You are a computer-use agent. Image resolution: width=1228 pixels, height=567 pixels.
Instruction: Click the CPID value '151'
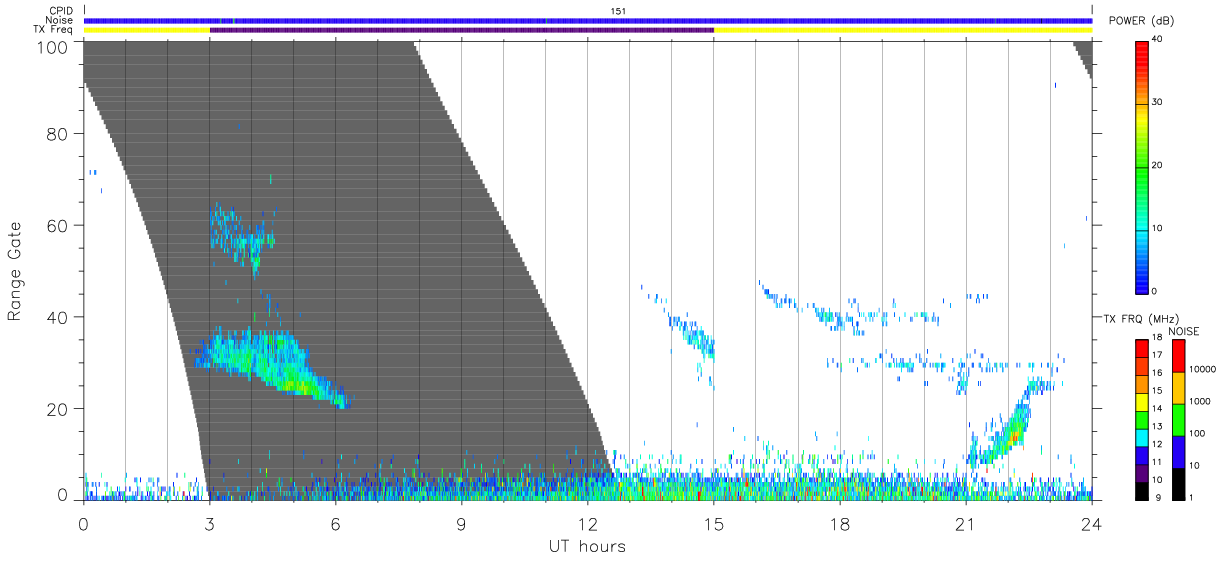[618, 11]
